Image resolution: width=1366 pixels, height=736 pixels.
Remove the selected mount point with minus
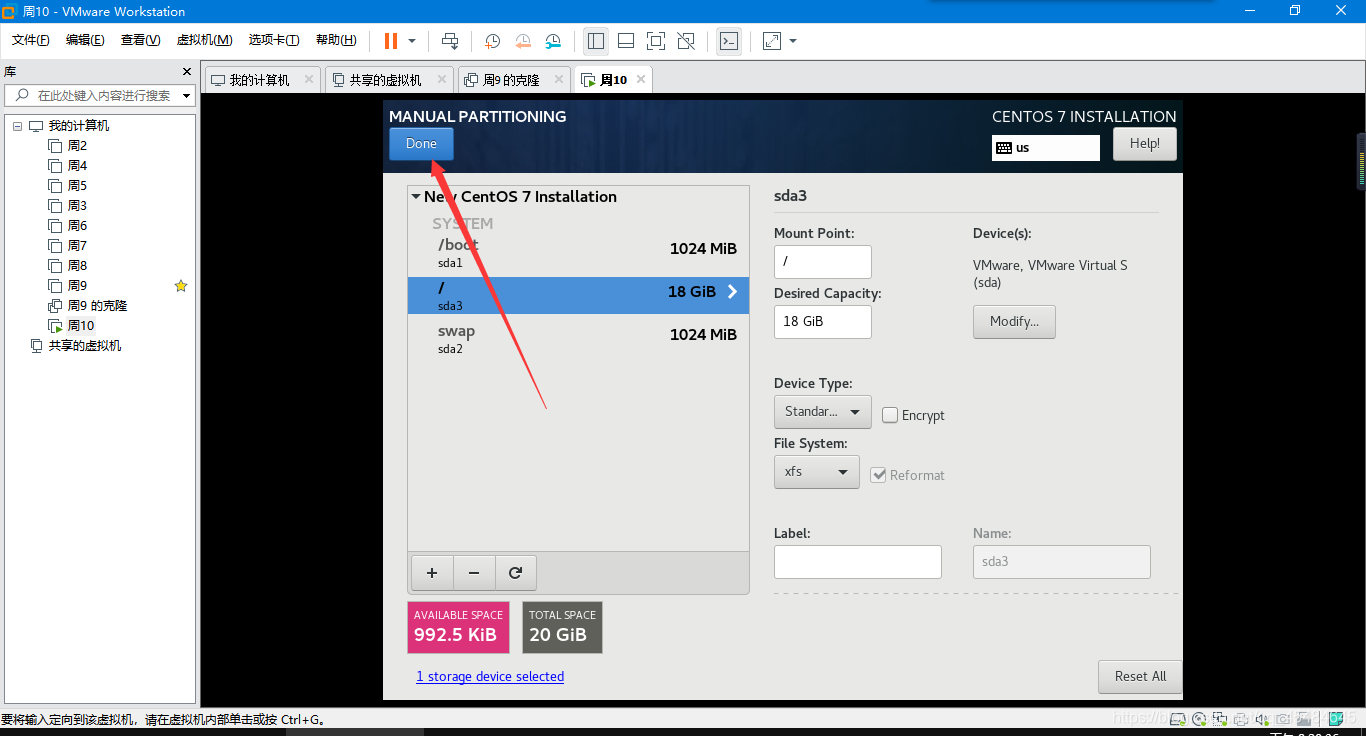pos(474,573)
